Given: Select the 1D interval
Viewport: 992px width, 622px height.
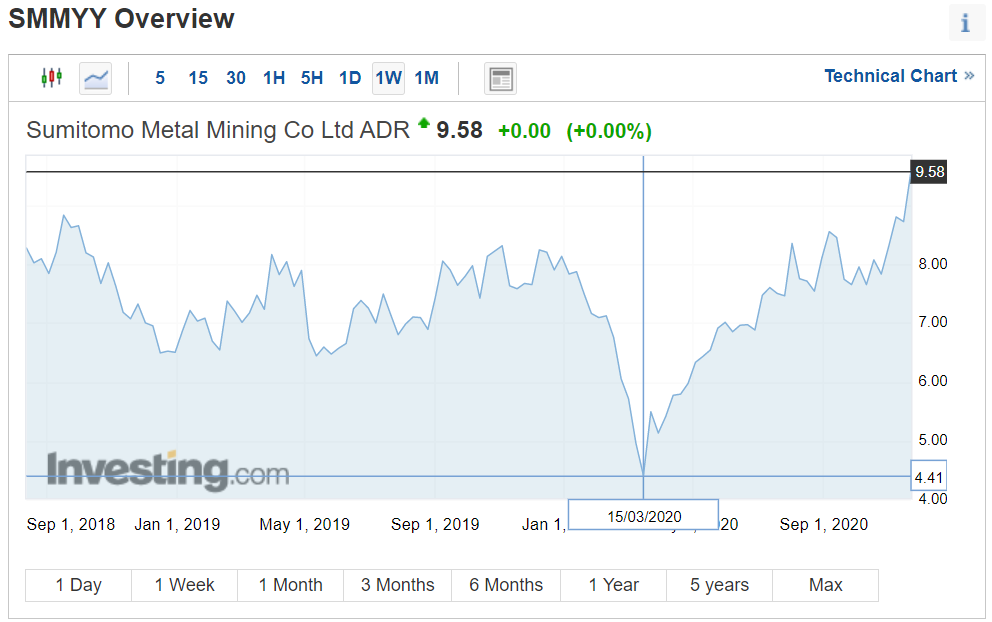Looking at the screenshot, I should pos(350,78).
